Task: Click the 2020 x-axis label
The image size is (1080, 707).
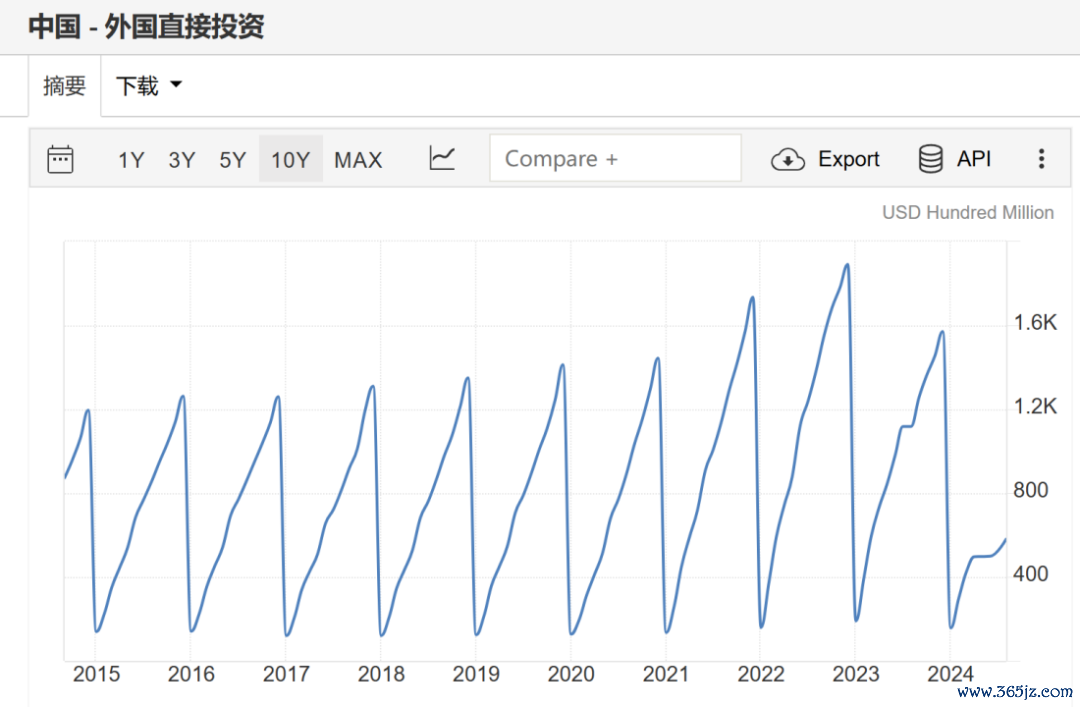Action: point(571,674)
